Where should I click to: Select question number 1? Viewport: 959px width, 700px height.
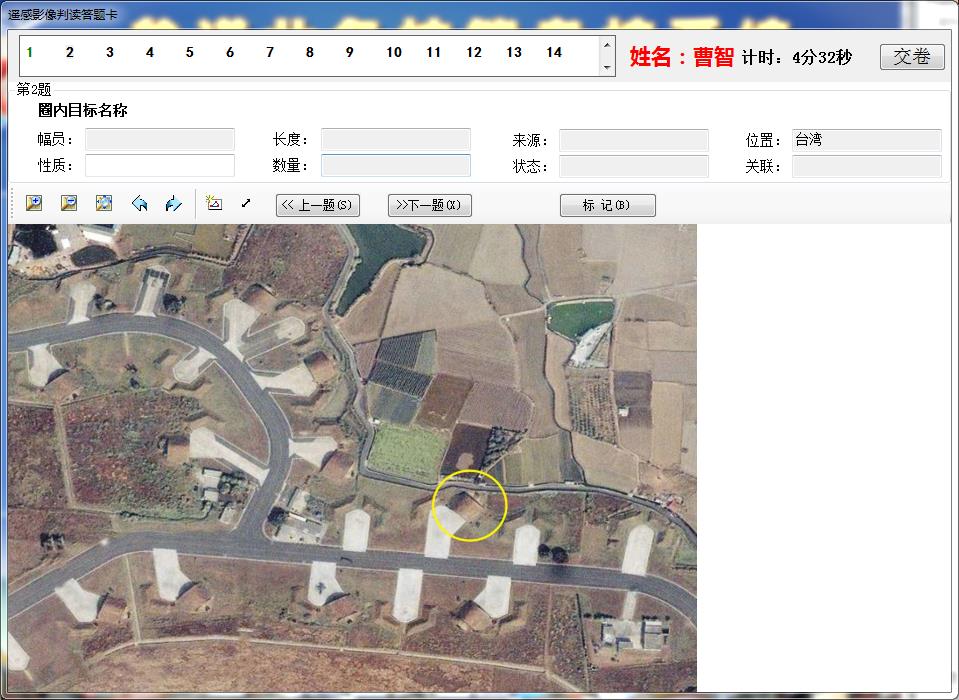pyautogui.click(x=30, y=53)
